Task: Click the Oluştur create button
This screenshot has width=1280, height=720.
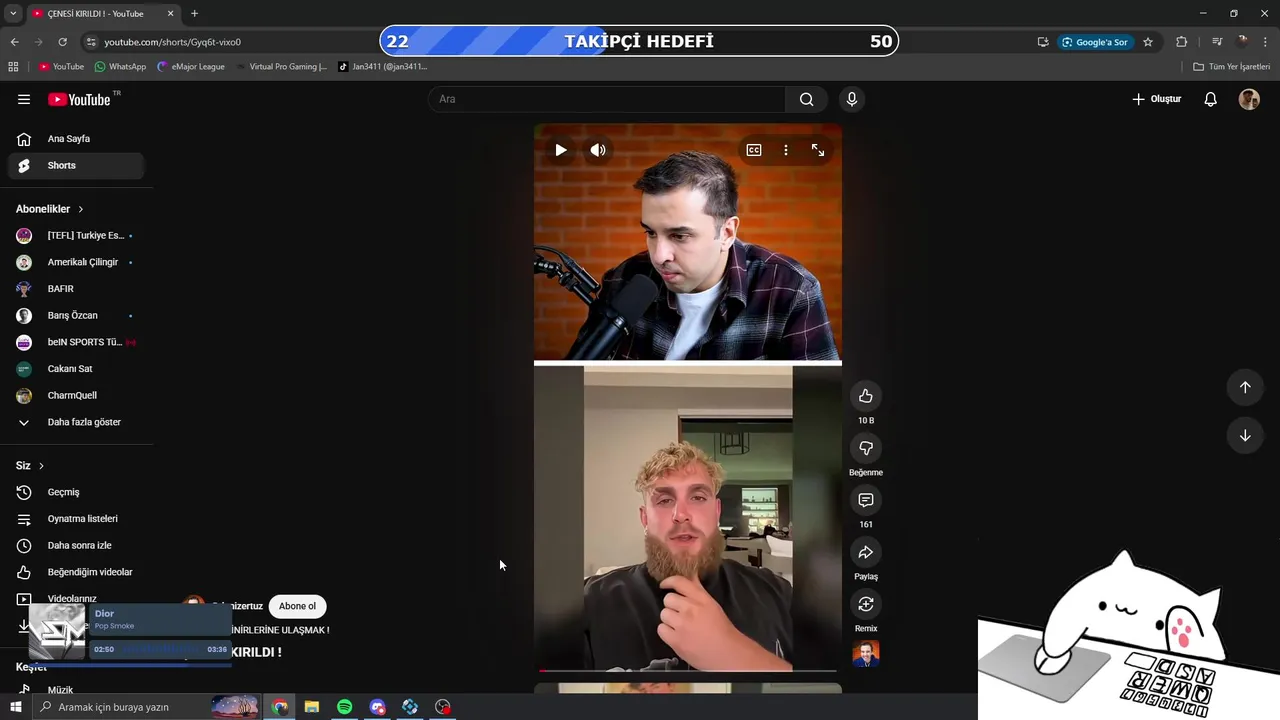Action: point(1157,99)
